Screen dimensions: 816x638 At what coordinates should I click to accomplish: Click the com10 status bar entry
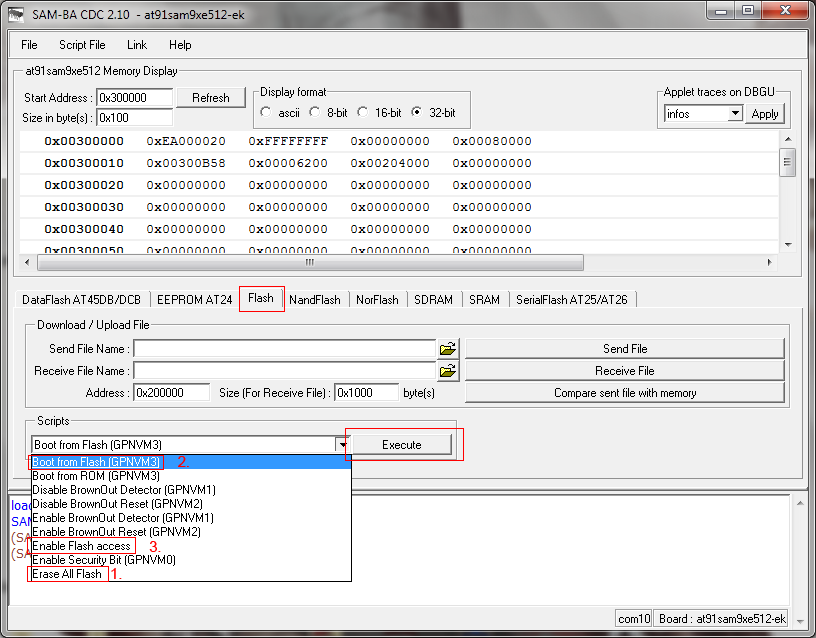pyautogui.click(x=633, y=619)
